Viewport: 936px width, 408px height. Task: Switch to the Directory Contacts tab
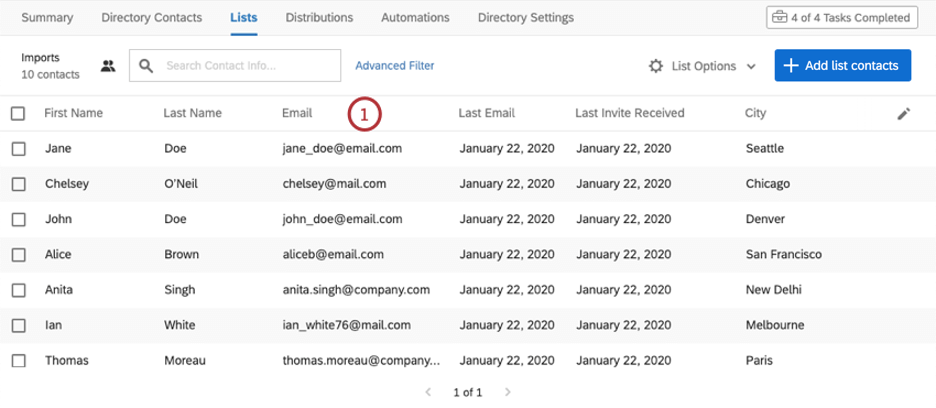click(152, 18)
